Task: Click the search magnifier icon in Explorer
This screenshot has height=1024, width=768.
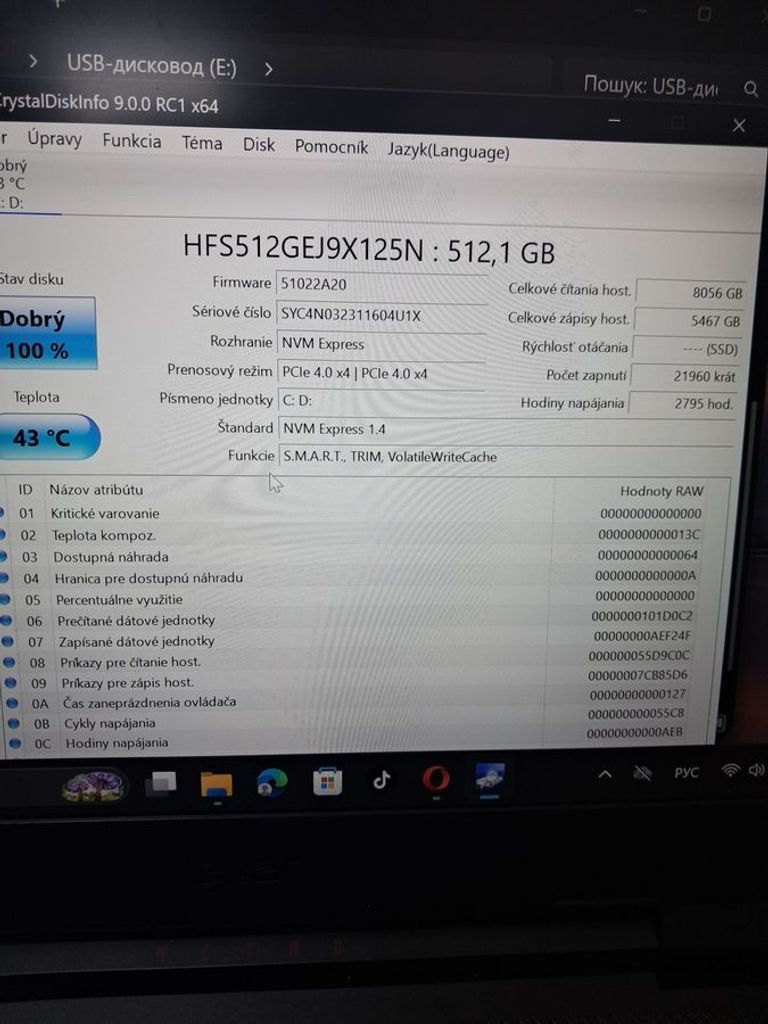Action: pyautogui.click(x=751, y=88)
